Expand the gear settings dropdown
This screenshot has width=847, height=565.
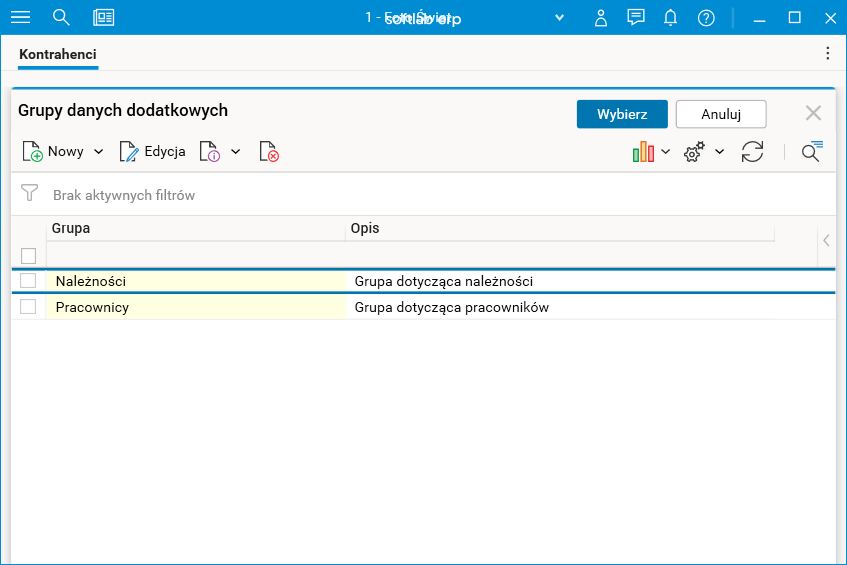pyautogui.click(x=719, y=152)
